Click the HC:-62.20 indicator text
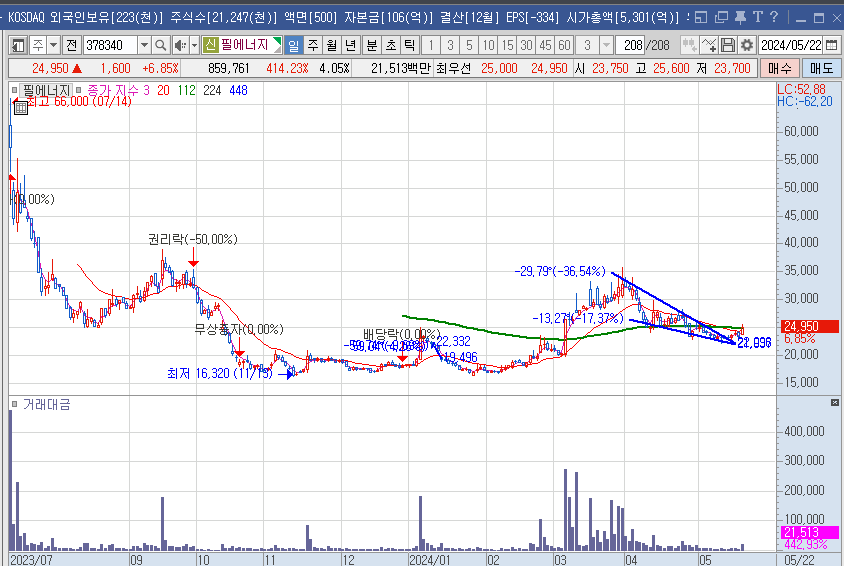844x566 pixels. point(805,101)
